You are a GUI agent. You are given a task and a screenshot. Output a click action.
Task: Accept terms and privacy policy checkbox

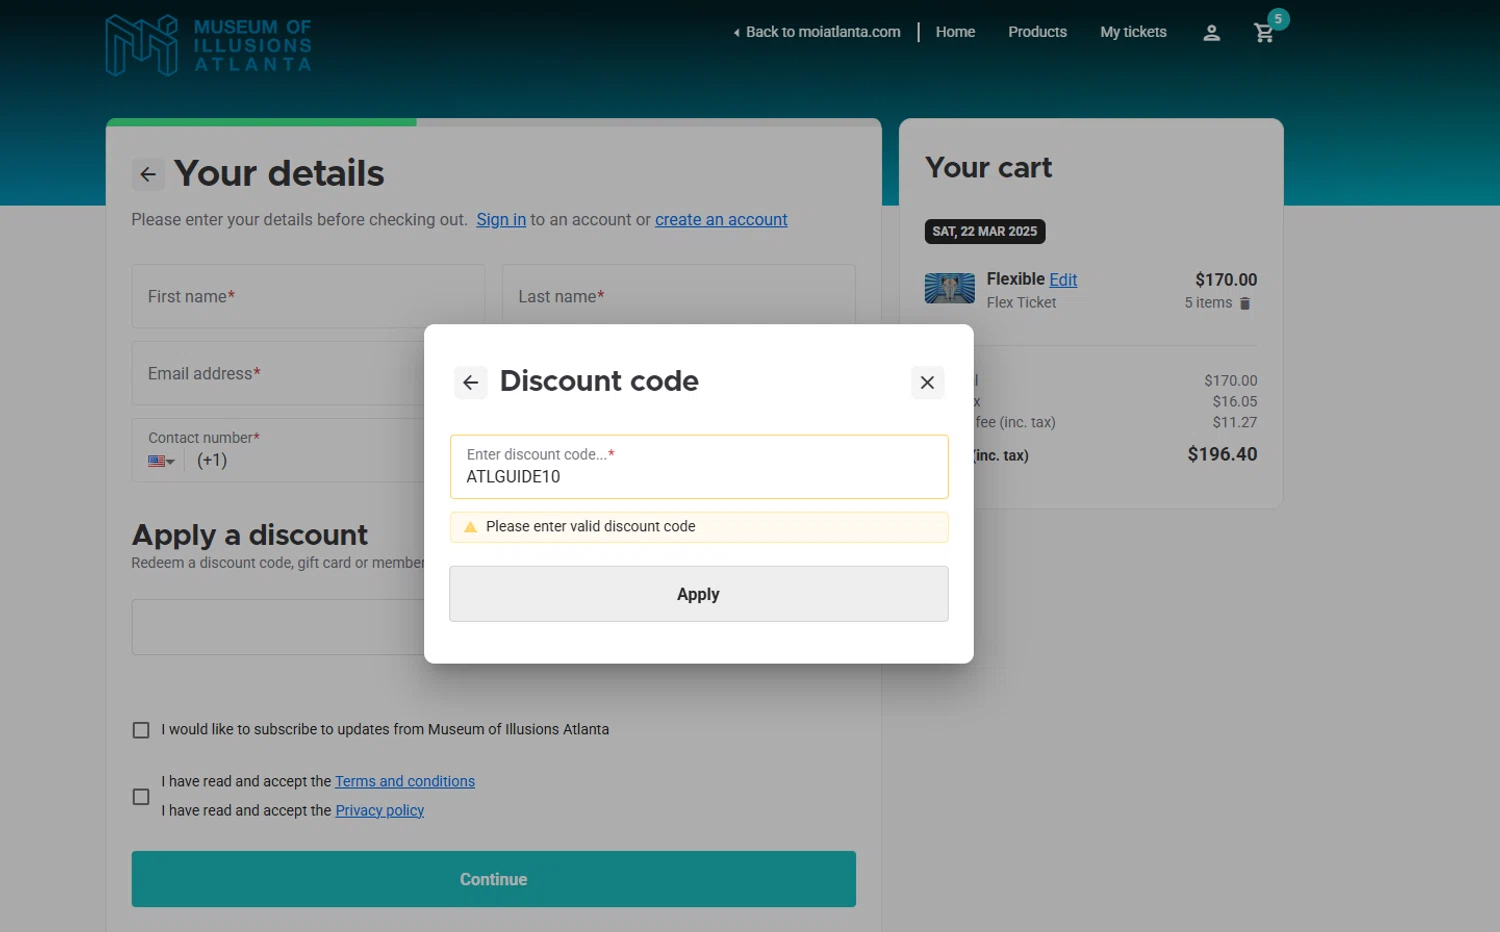[x=141, y=797]
